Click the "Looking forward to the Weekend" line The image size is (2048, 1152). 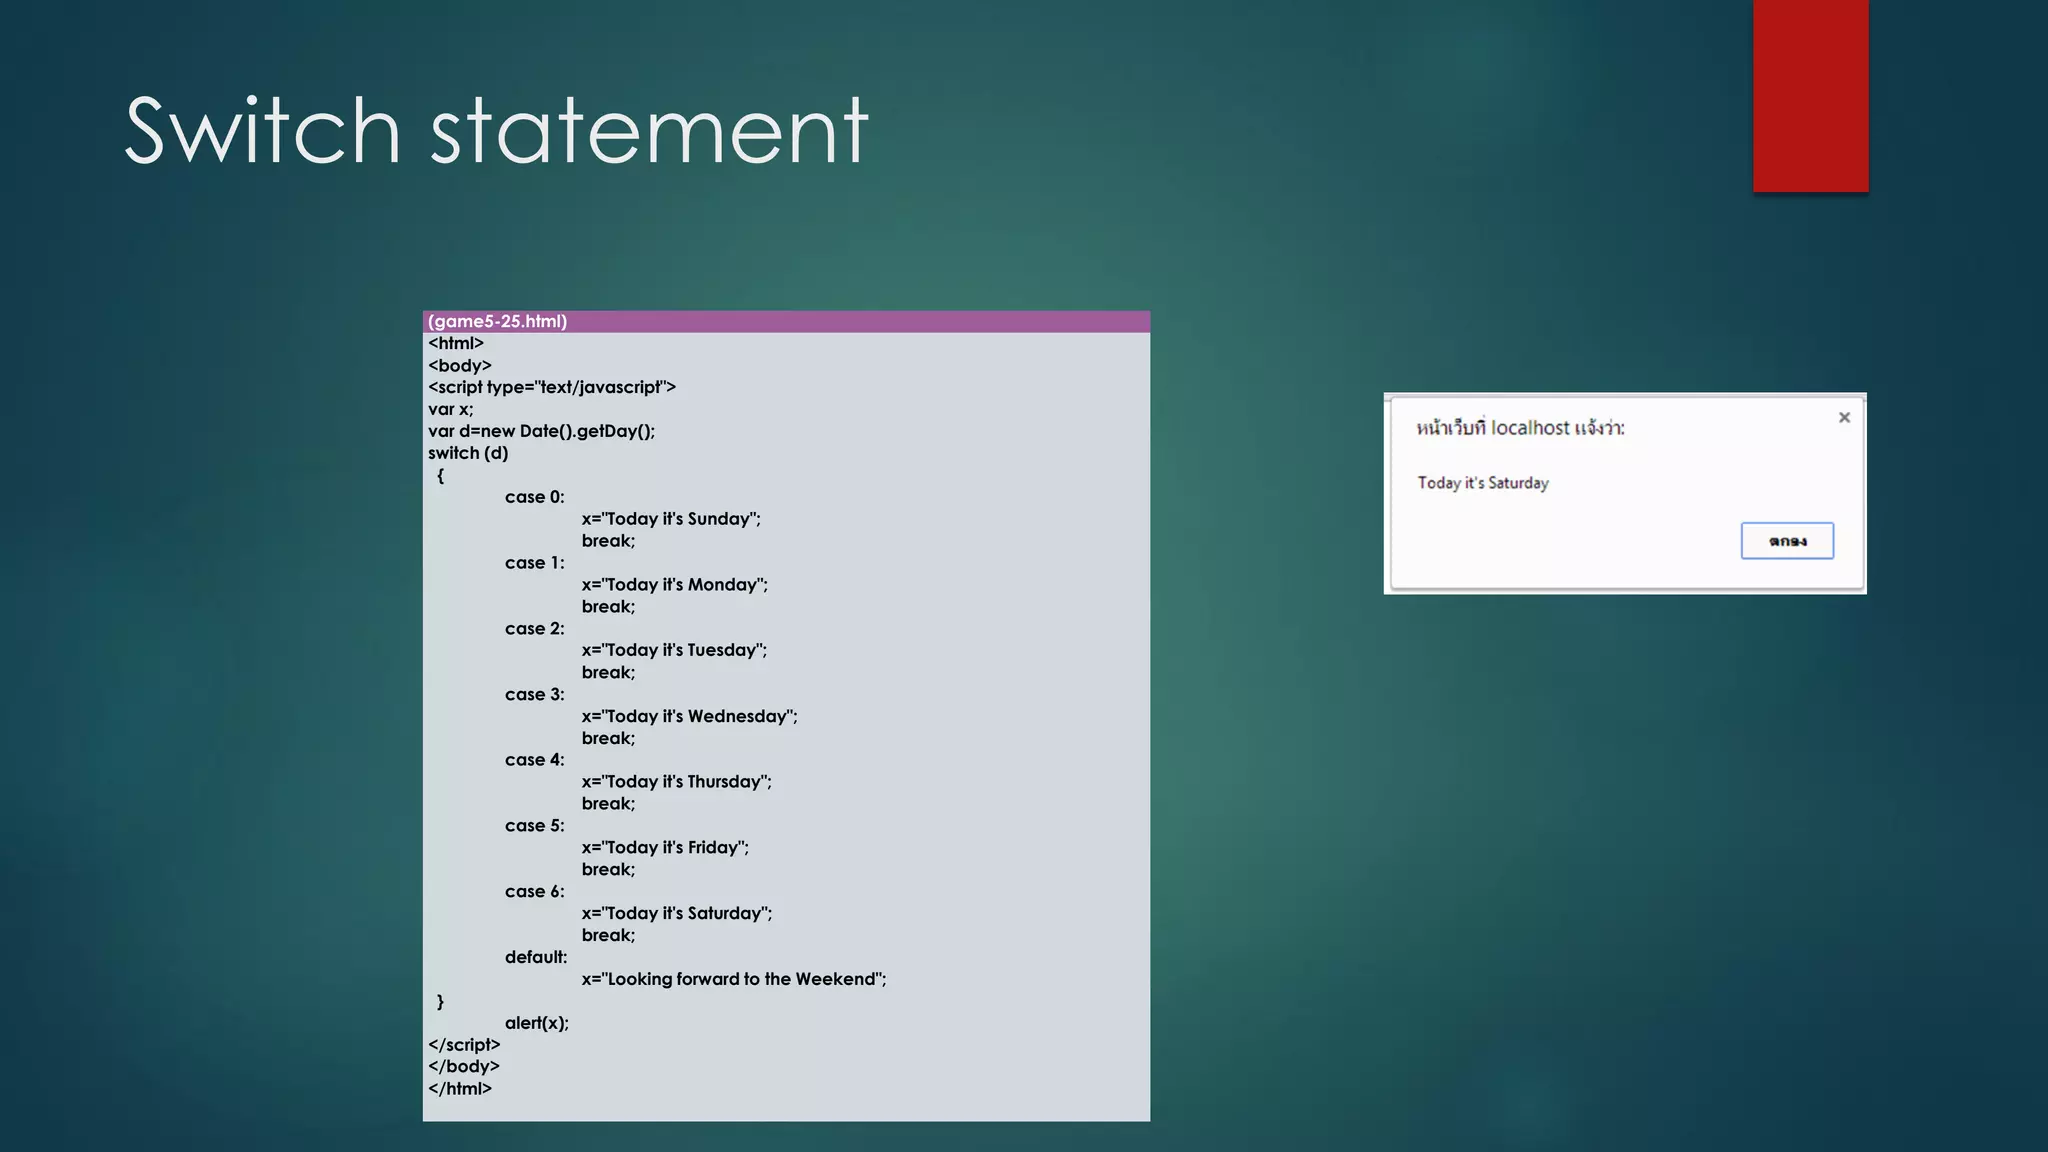coord(733,979)
